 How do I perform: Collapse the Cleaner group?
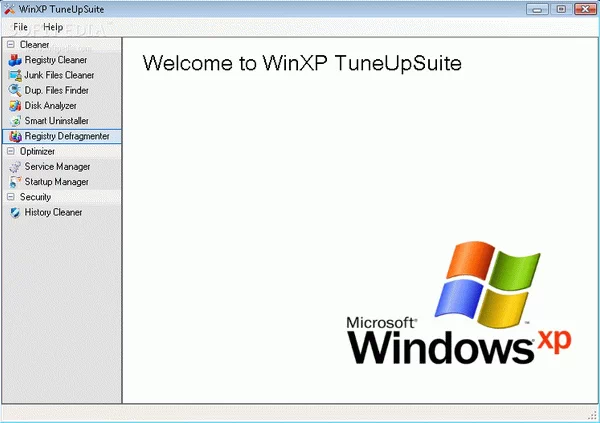click(x=11, y=44)
